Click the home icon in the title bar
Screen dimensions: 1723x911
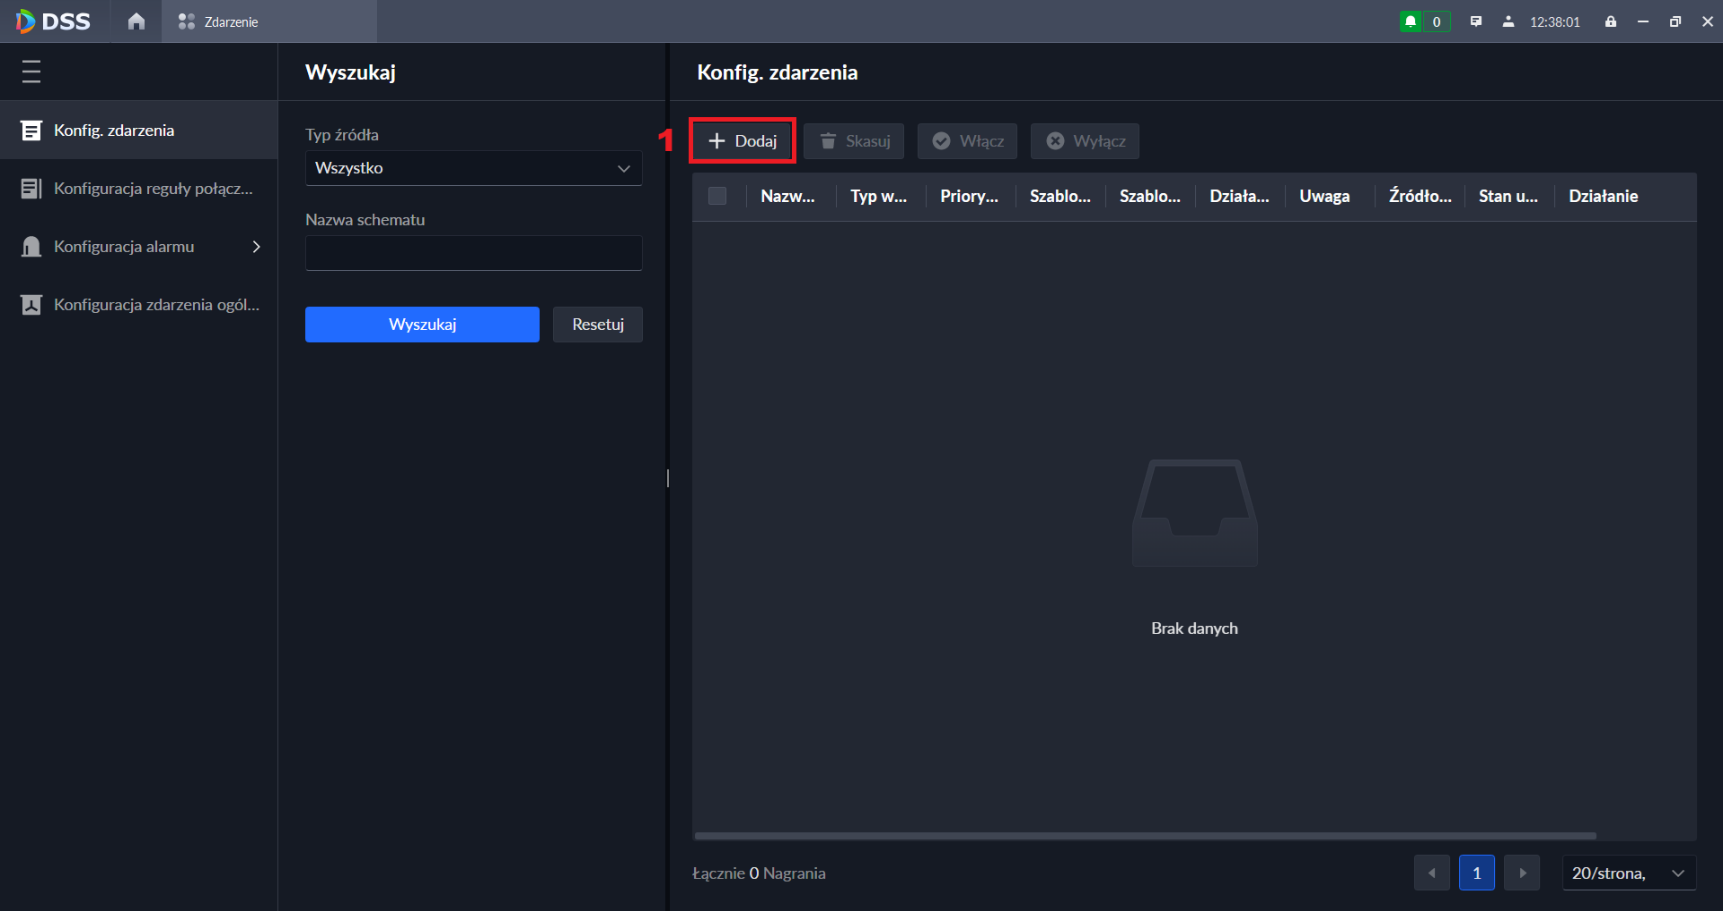[x=136, y=21]
